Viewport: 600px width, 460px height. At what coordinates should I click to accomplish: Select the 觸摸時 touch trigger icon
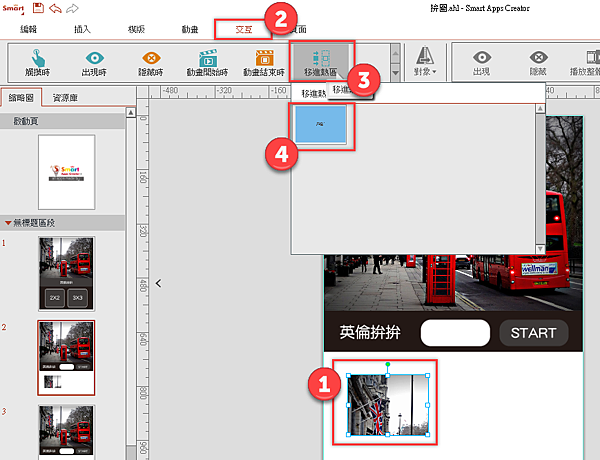(x=38, y=62)
